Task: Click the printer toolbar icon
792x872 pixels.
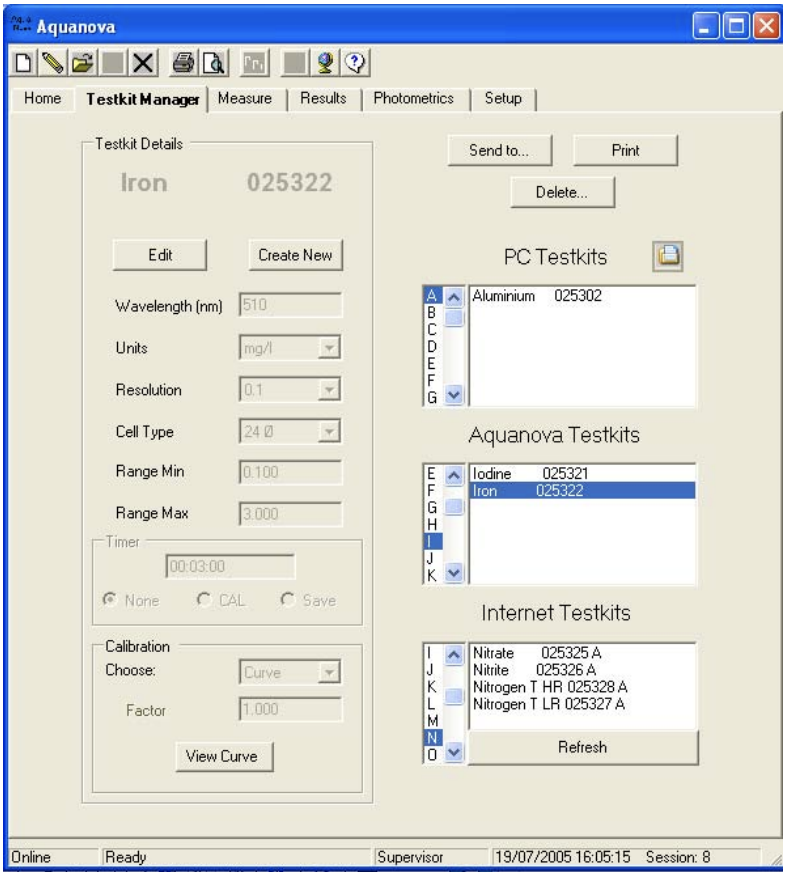Action: point(184,62)
